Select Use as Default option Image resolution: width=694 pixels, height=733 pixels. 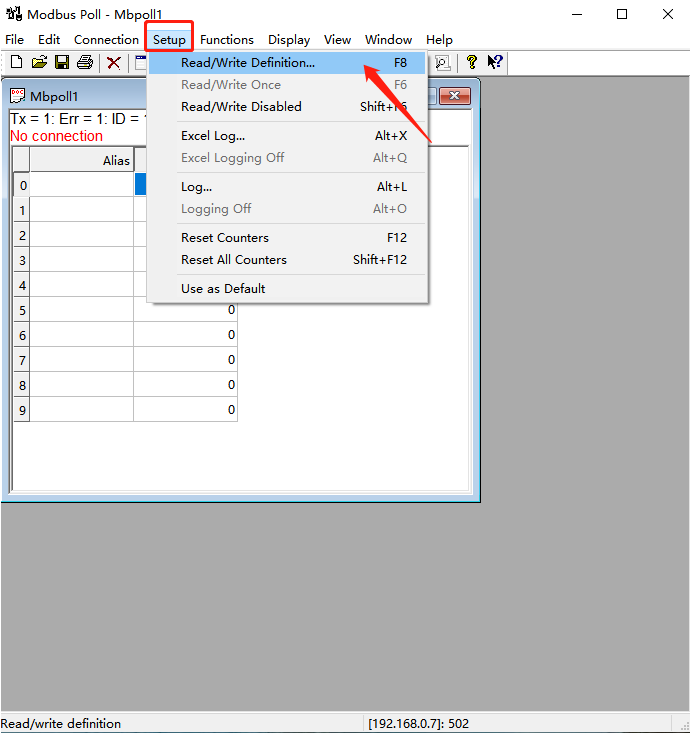coord(223,289)
